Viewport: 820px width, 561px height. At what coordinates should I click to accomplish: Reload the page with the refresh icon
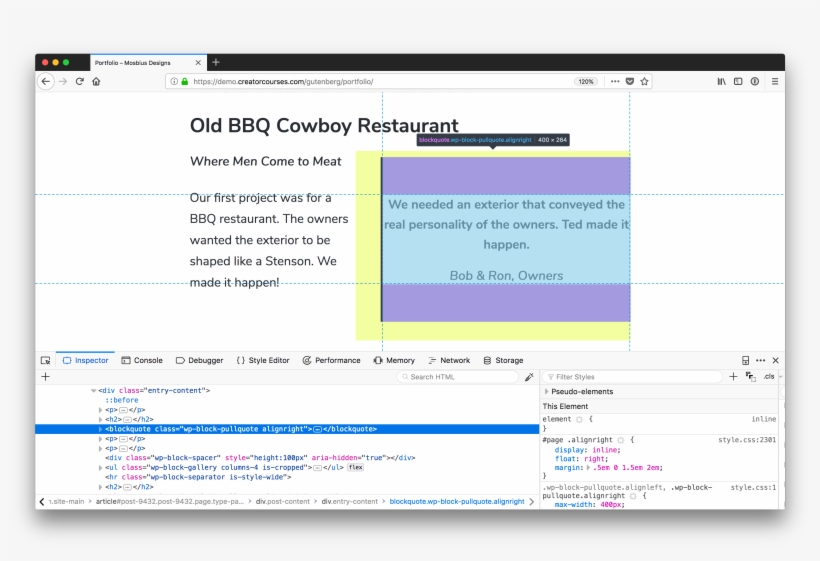(80, 82)
